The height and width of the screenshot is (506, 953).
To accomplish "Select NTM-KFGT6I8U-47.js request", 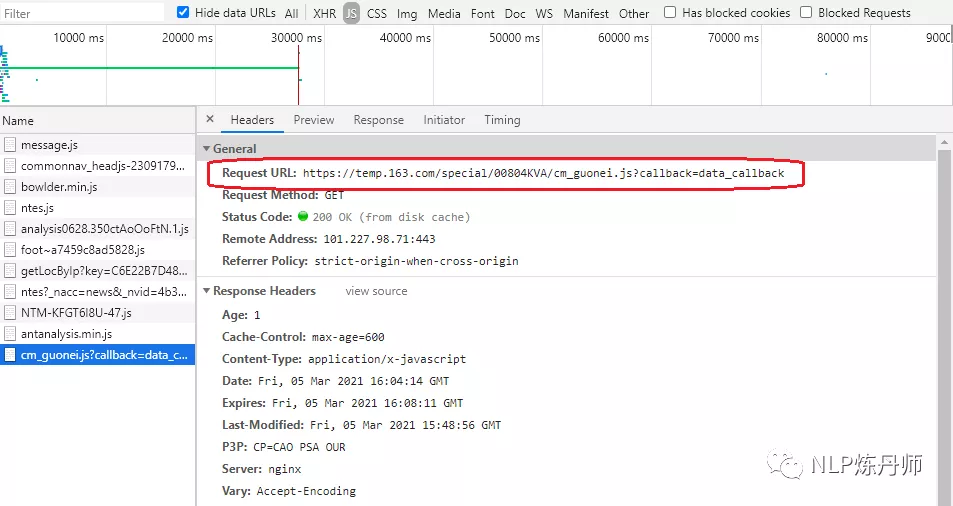I will pyautogui.click(x=97, y=313).
